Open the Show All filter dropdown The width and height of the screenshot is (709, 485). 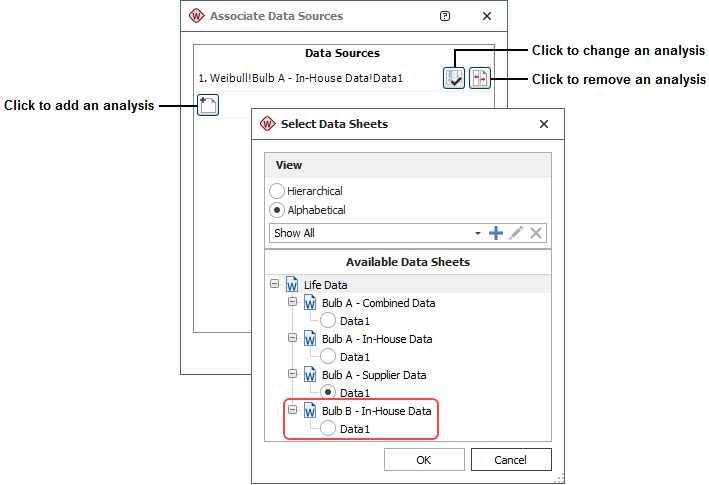click(x=478, y=233)
